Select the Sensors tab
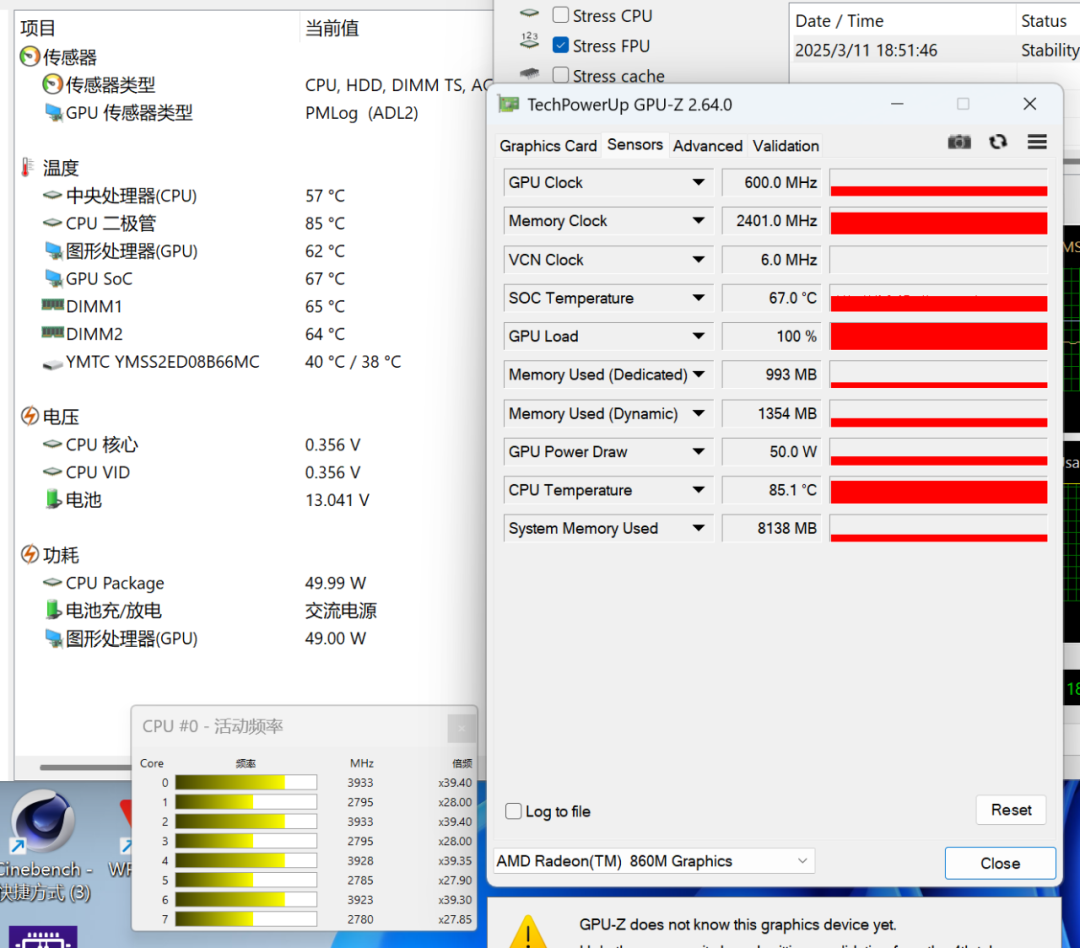The width and height of the screenshot is (1080, 948). click(634, 145)
